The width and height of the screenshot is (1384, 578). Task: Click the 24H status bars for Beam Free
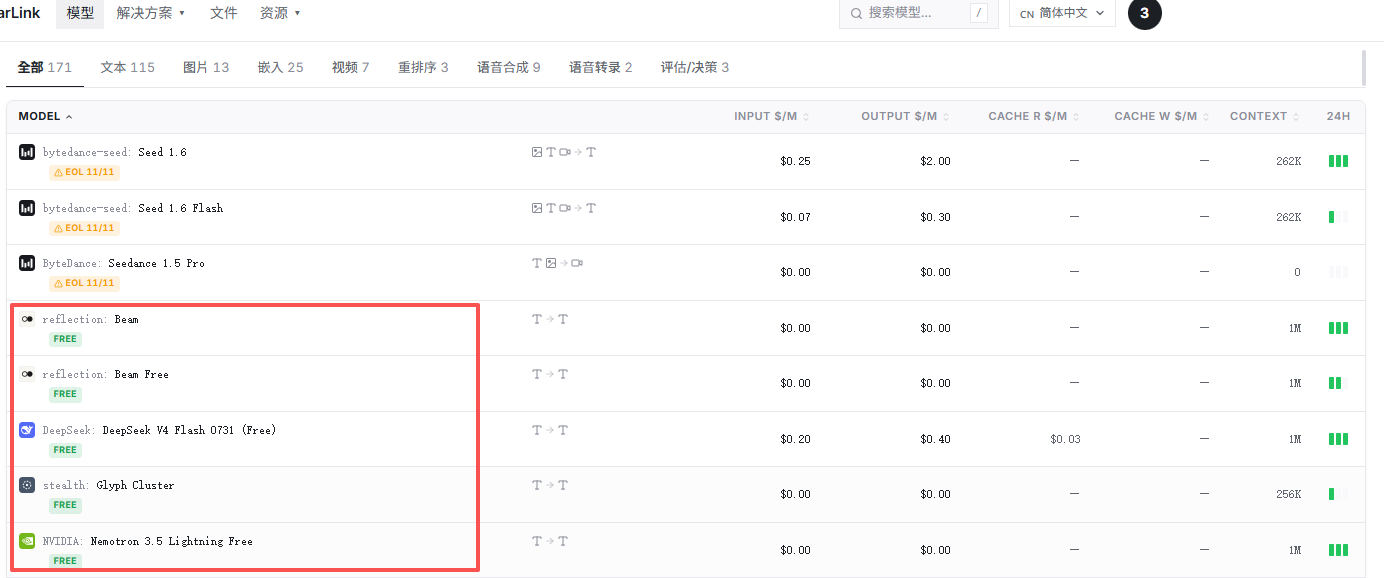(1338, 383)
